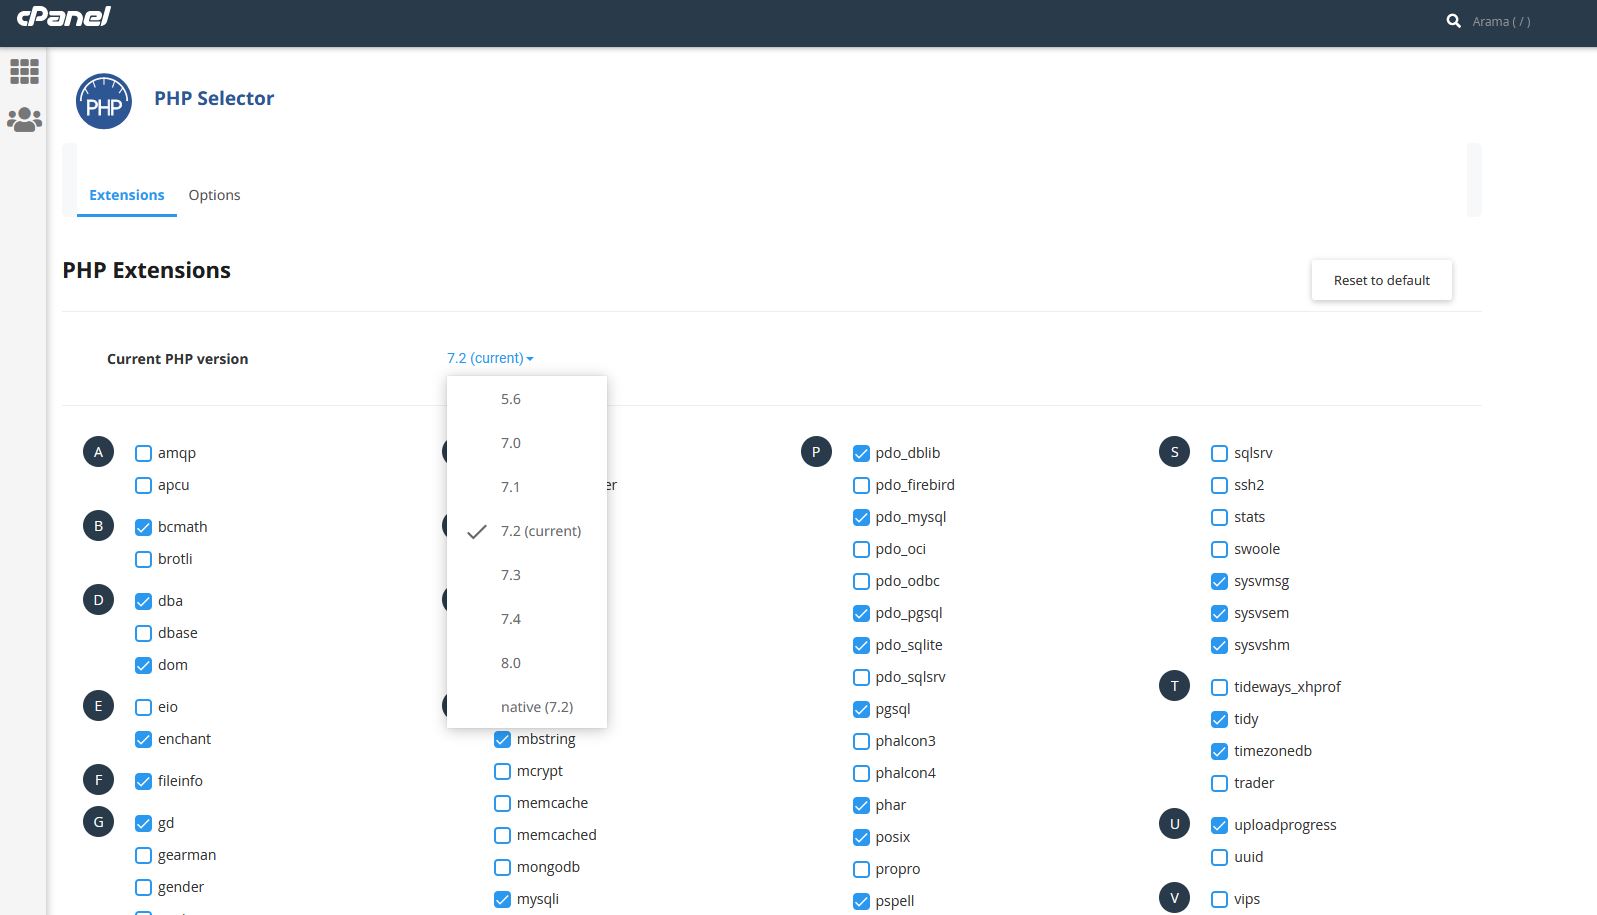Click the letter D group badge
This screenshot has width=1597, height=915.
point(98,600)
